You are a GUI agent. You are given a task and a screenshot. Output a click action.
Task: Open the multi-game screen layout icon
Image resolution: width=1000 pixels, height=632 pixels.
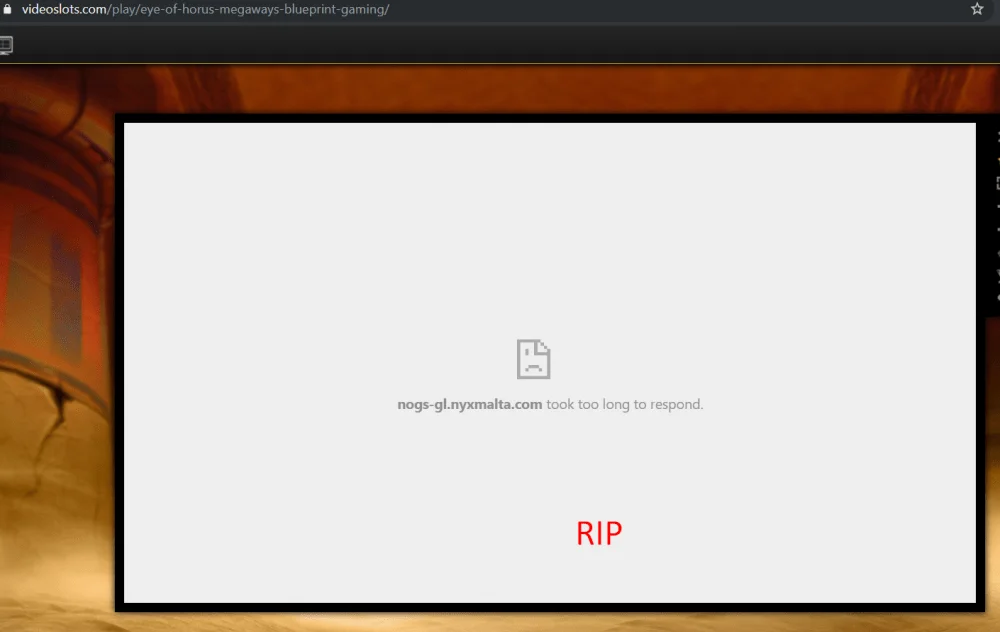point(6,45)
